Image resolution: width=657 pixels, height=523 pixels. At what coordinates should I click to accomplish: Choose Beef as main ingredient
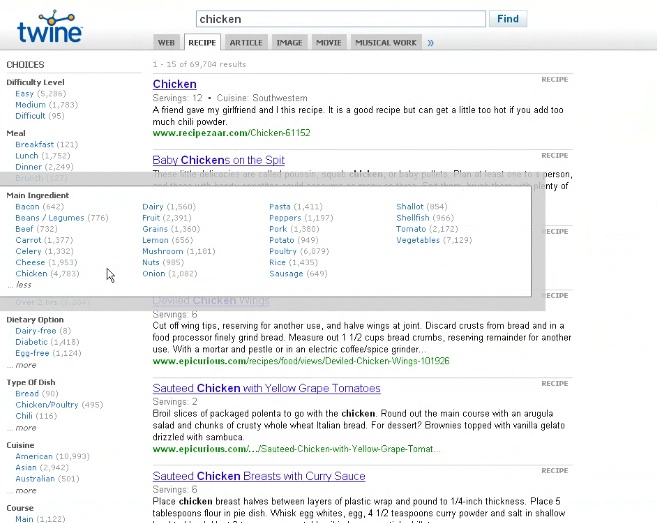click(x=24, y=229)
